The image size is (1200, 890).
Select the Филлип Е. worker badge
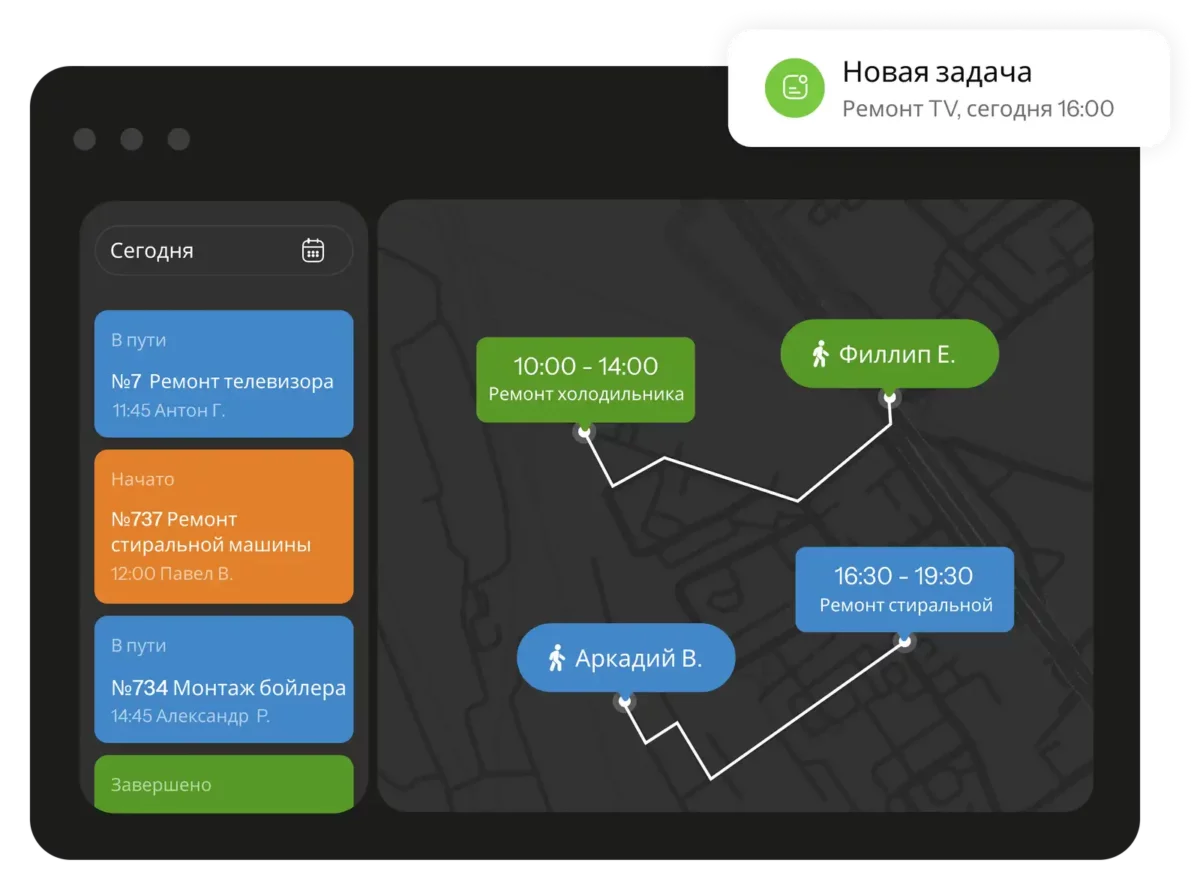pos(889,353)
